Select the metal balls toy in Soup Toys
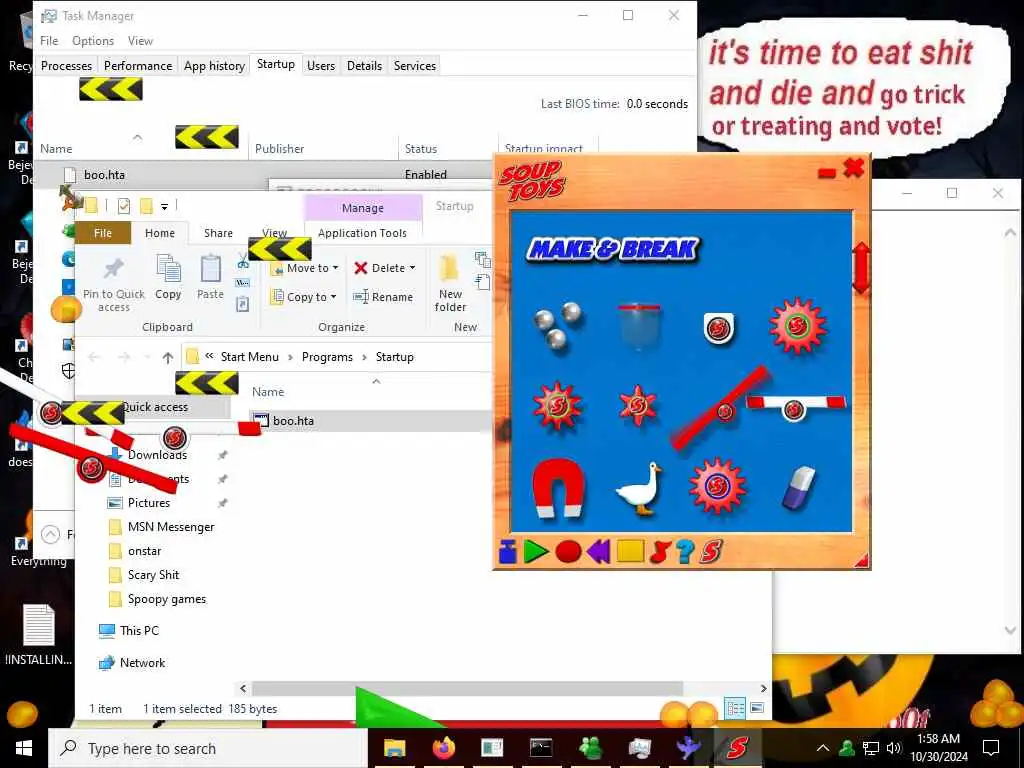This screenshot has width=1024, height=768. (557, 326)
